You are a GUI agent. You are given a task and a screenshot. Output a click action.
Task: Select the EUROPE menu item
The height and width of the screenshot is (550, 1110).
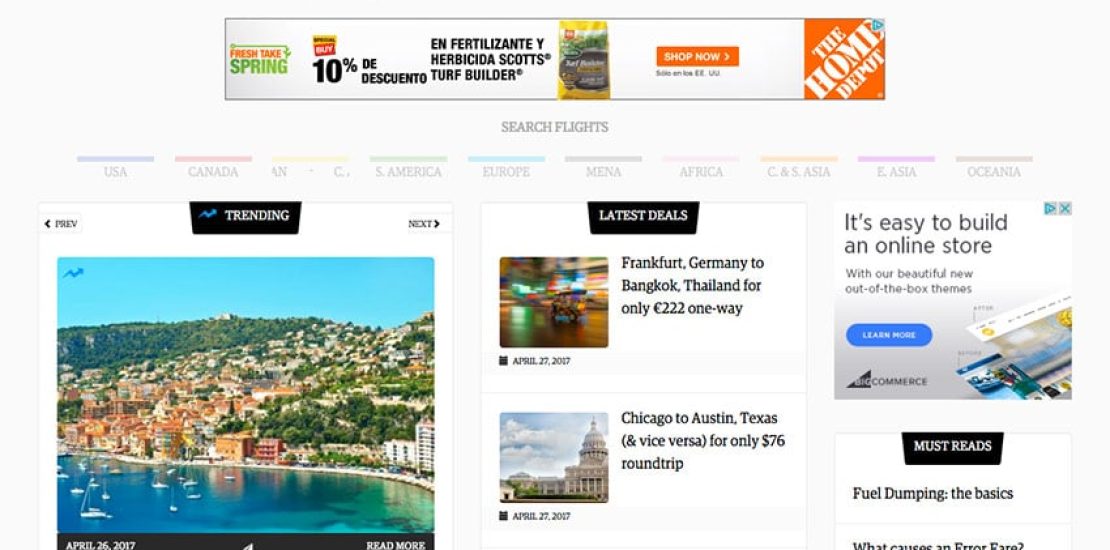pyautogui.click(x=506, y=172)
